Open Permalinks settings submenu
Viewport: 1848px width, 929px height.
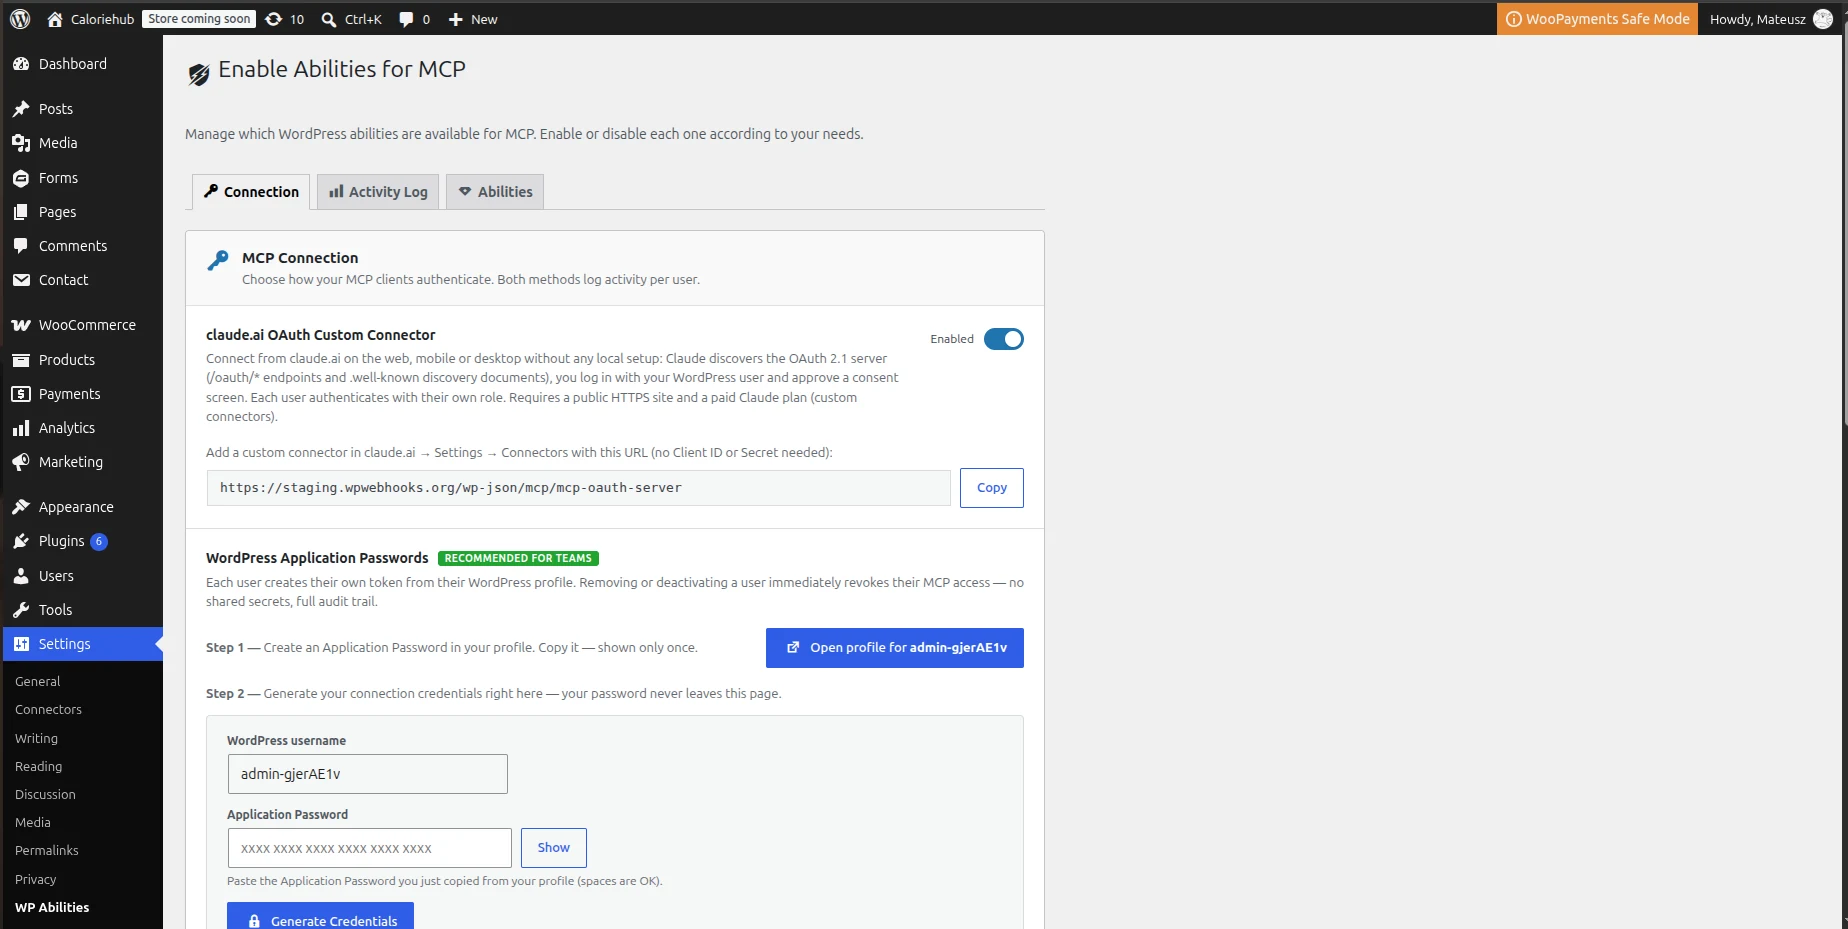click(47, 850)
